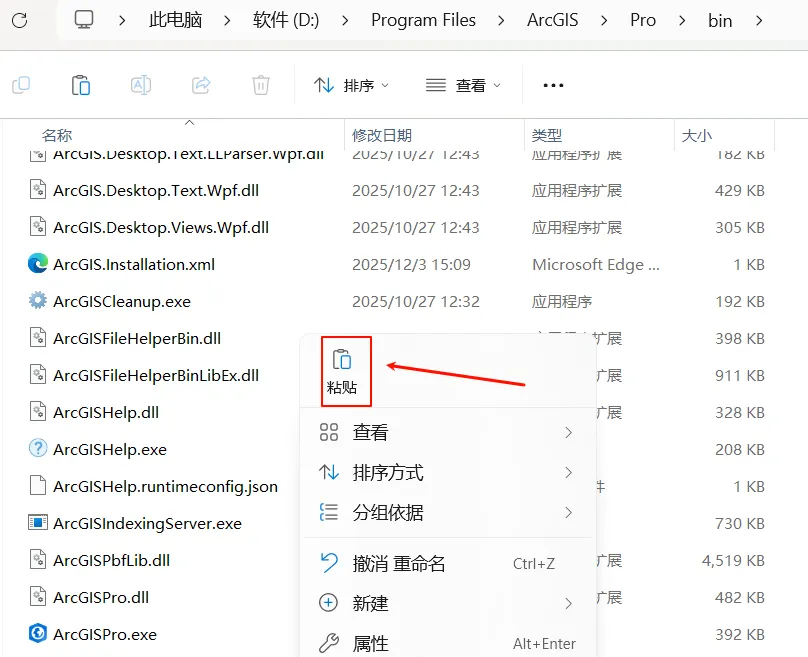Sort by 名称 (Name) column header
The width and height of the screenshot is (808, 657).
[x=57, y=136]
